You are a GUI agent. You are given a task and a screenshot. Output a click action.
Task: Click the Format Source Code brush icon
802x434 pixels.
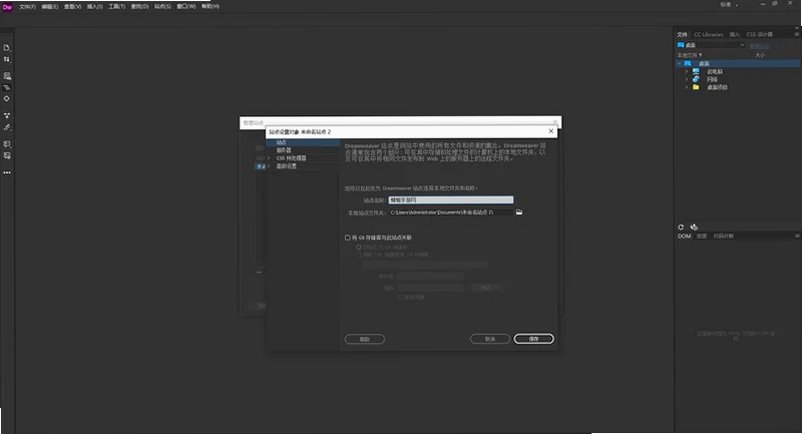click(7, 127)
